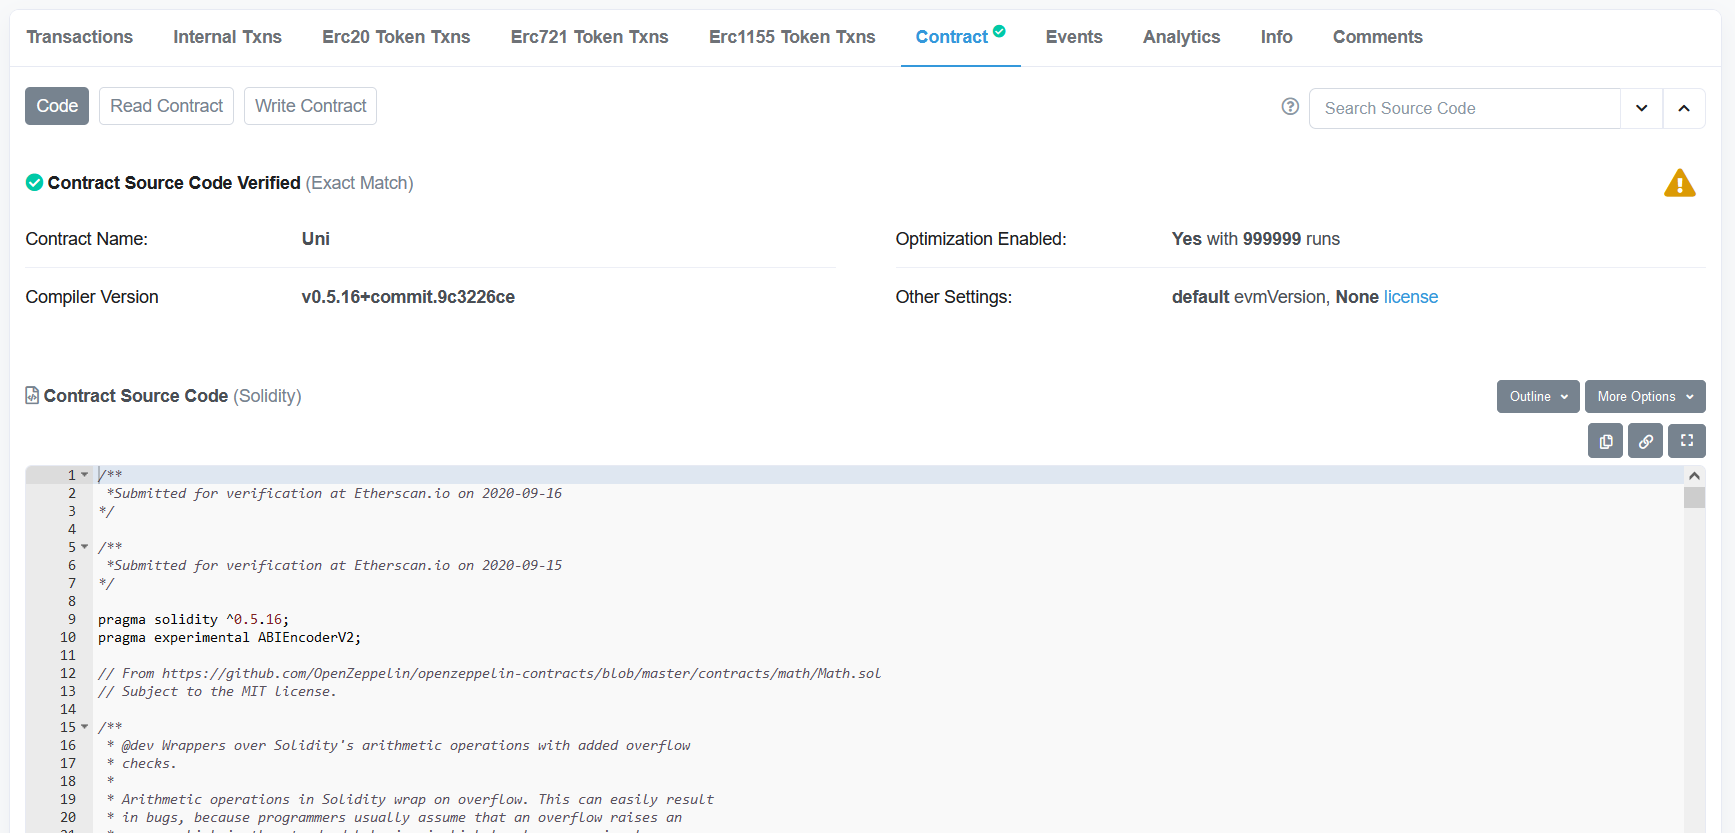Click the search previous up-chevron button

[1684, 108]
